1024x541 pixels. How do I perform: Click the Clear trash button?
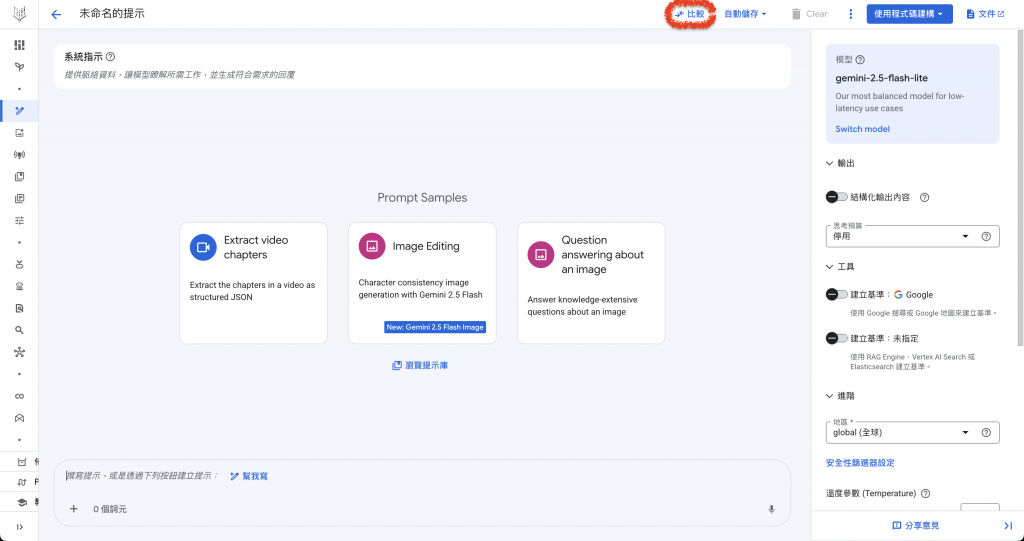point(809,14)
